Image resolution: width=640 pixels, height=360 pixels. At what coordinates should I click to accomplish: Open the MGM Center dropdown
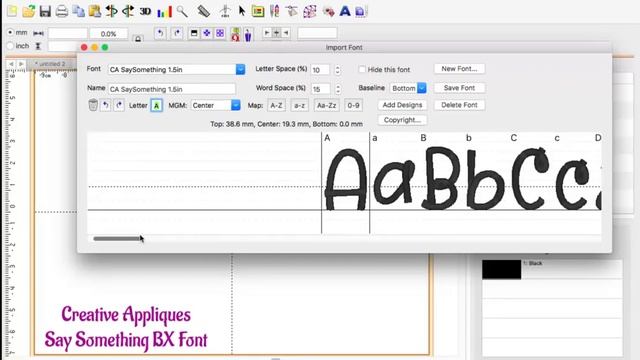(x=216, y=105)
